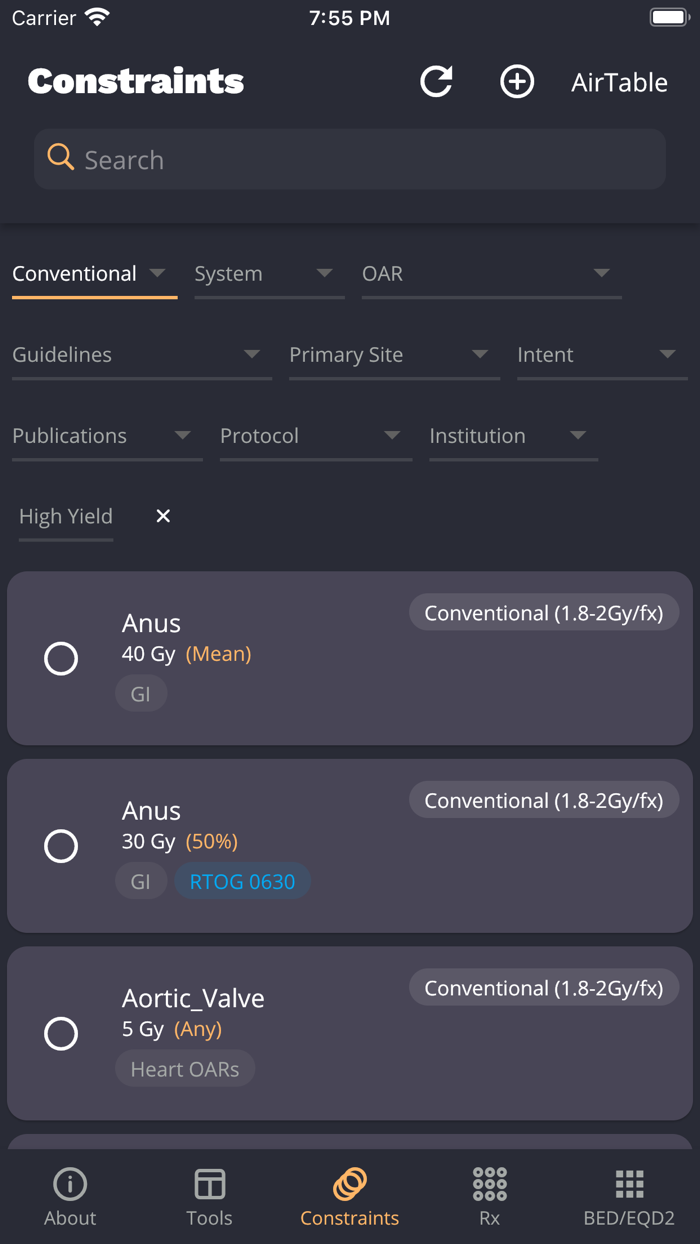Open the Rx tab icon

click(490, 1185)
